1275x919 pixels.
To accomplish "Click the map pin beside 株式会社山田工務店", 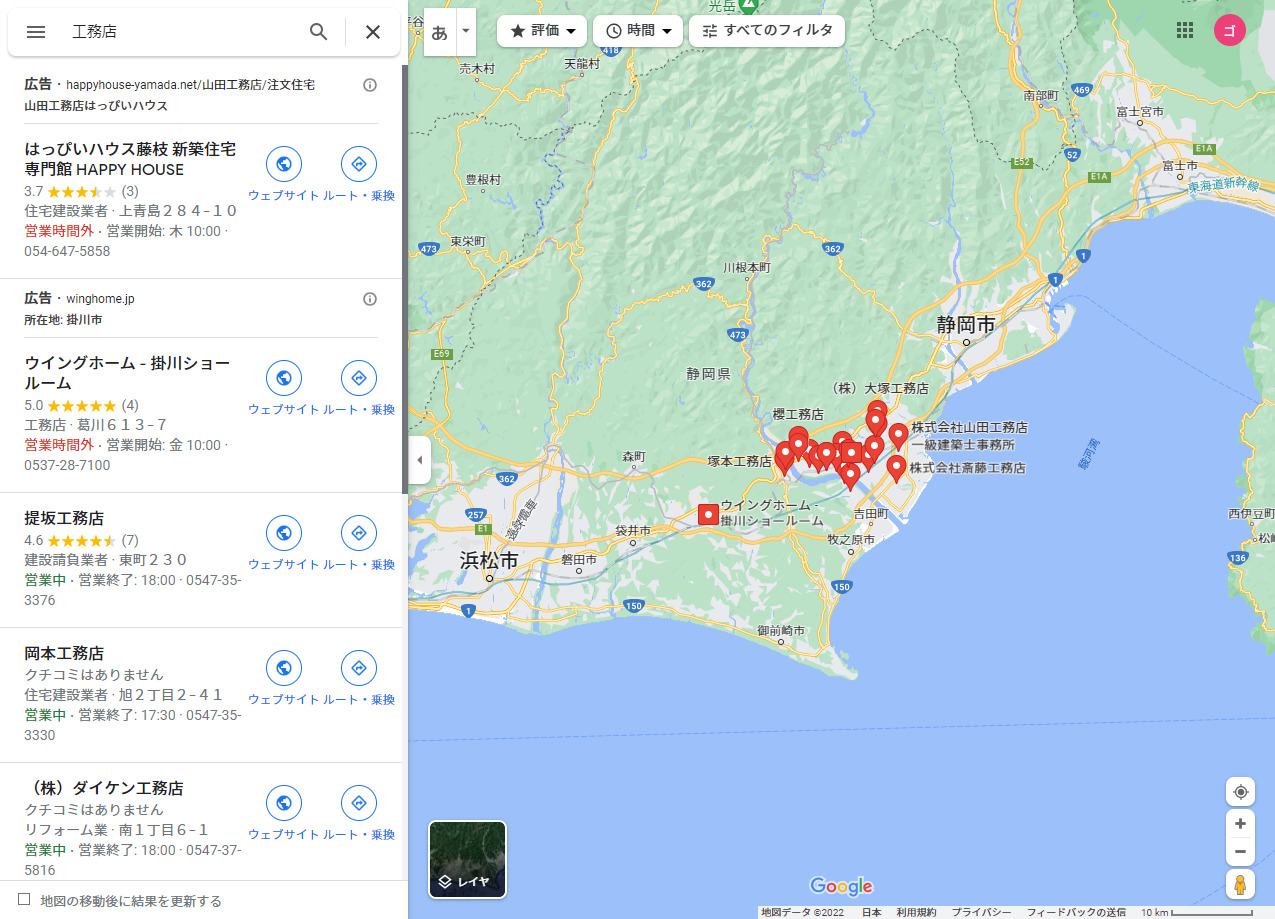I will click(x=898, y=436).
